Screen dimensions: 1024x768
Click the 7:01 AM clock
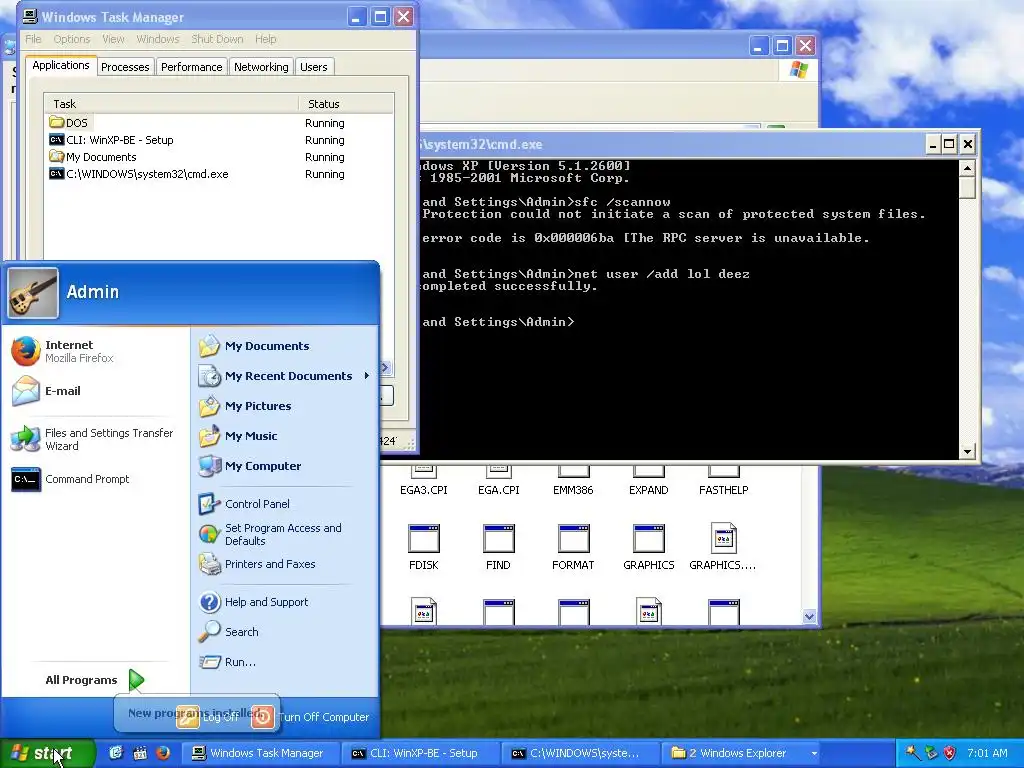[x=987, y=754]
